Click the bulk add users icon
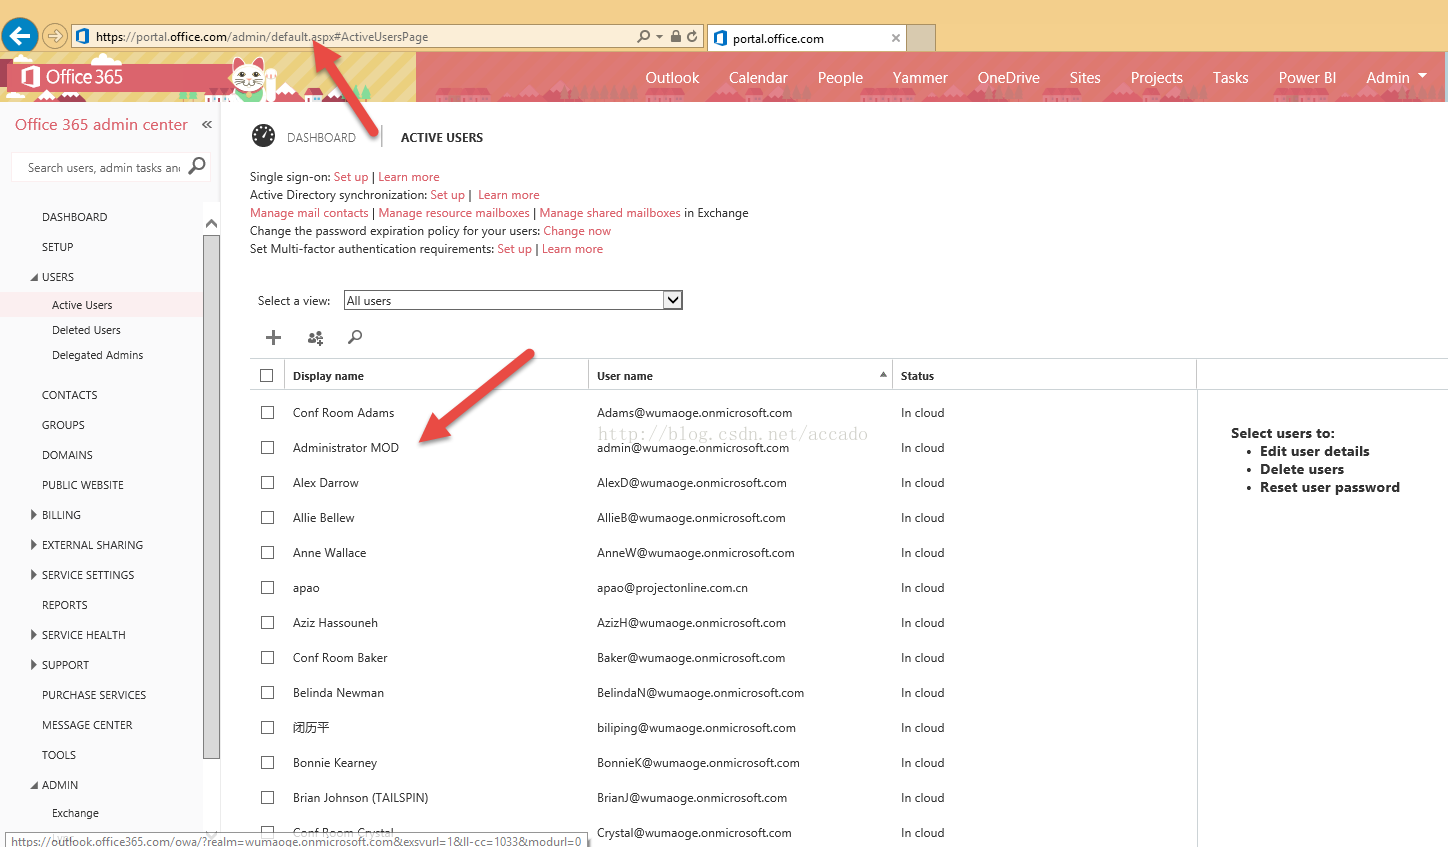The width and height of the screenshot is (1448, 847). 315,338
